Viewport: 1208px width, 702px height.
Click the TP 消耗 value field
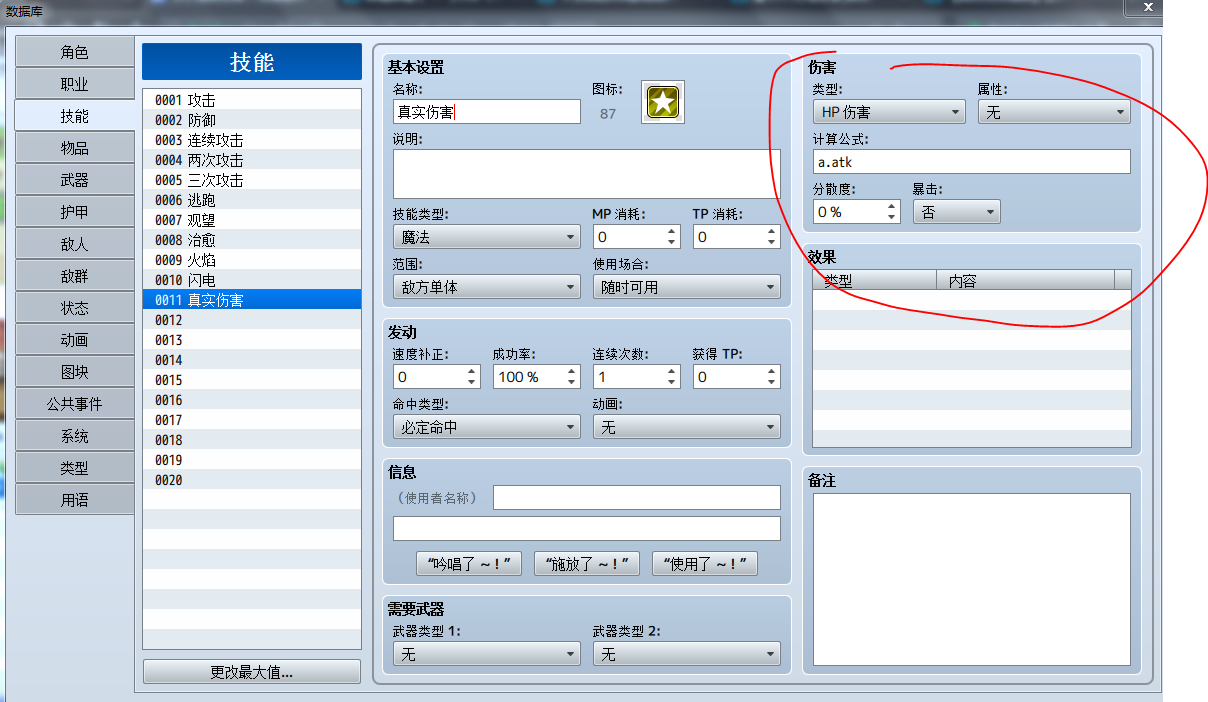point(736,237)
